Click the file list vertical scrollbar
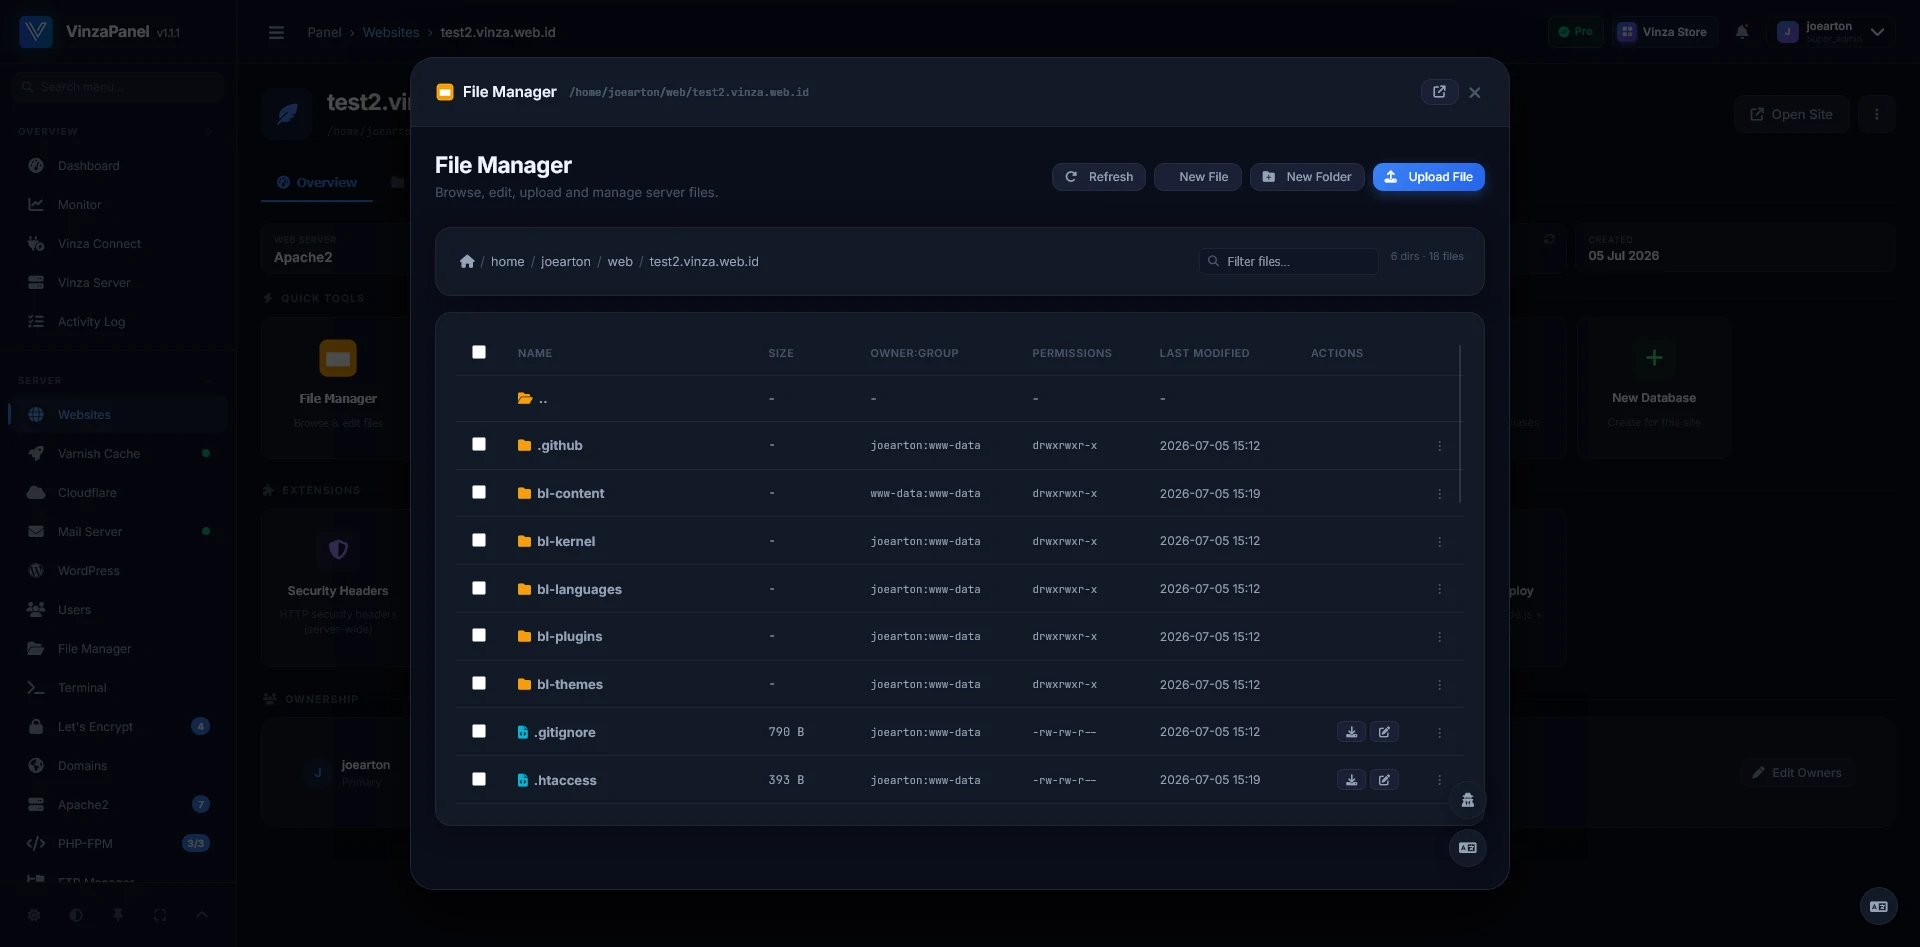 [x=1460, y=424]
